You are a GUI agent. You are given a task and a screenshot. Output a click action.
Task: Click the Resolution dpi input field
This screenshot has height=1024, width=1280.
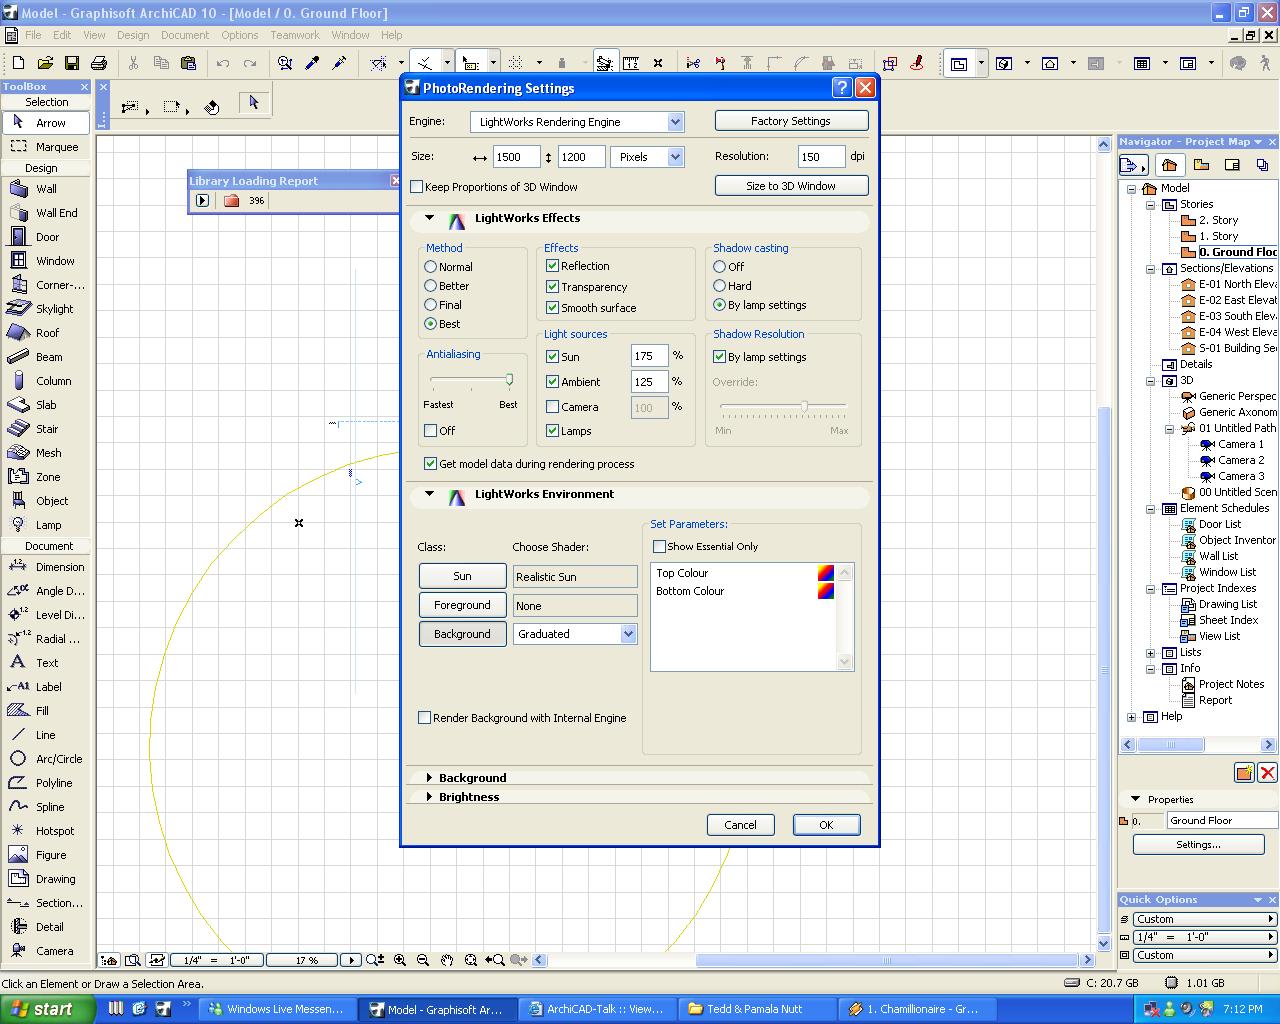pyautogui.click(x=820, y=157)
